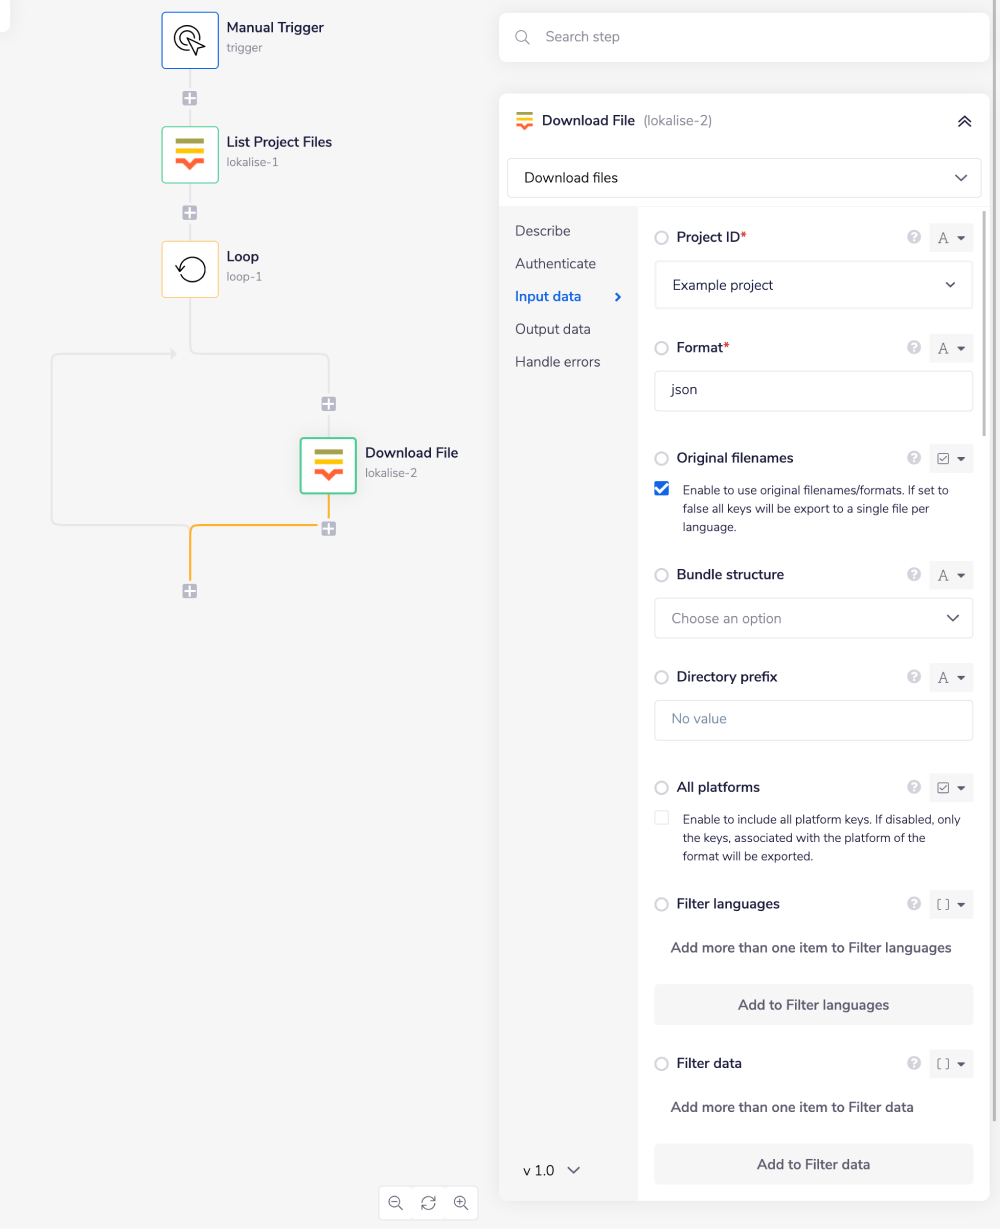
Task: Enable the All platforms checkbox
Action: (x=661, y=818)
